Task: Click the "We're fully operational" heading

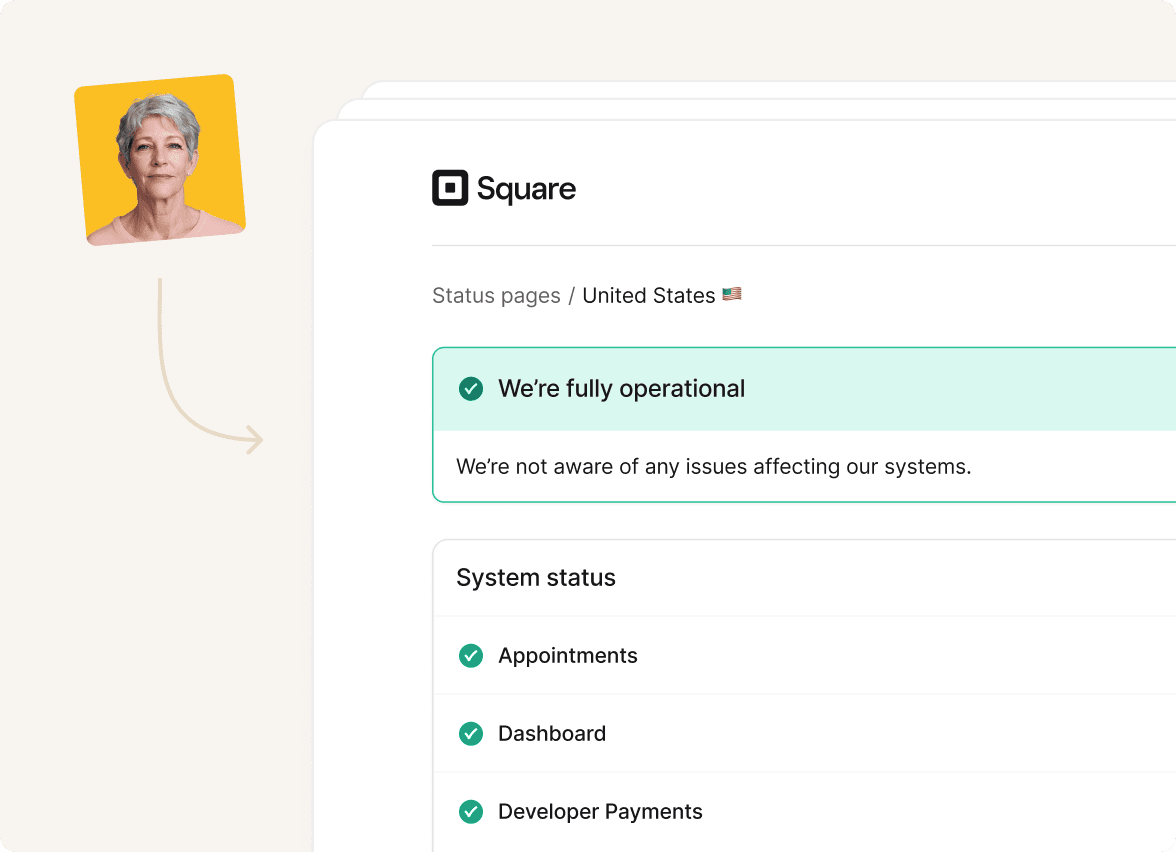Action: [622, 388]
